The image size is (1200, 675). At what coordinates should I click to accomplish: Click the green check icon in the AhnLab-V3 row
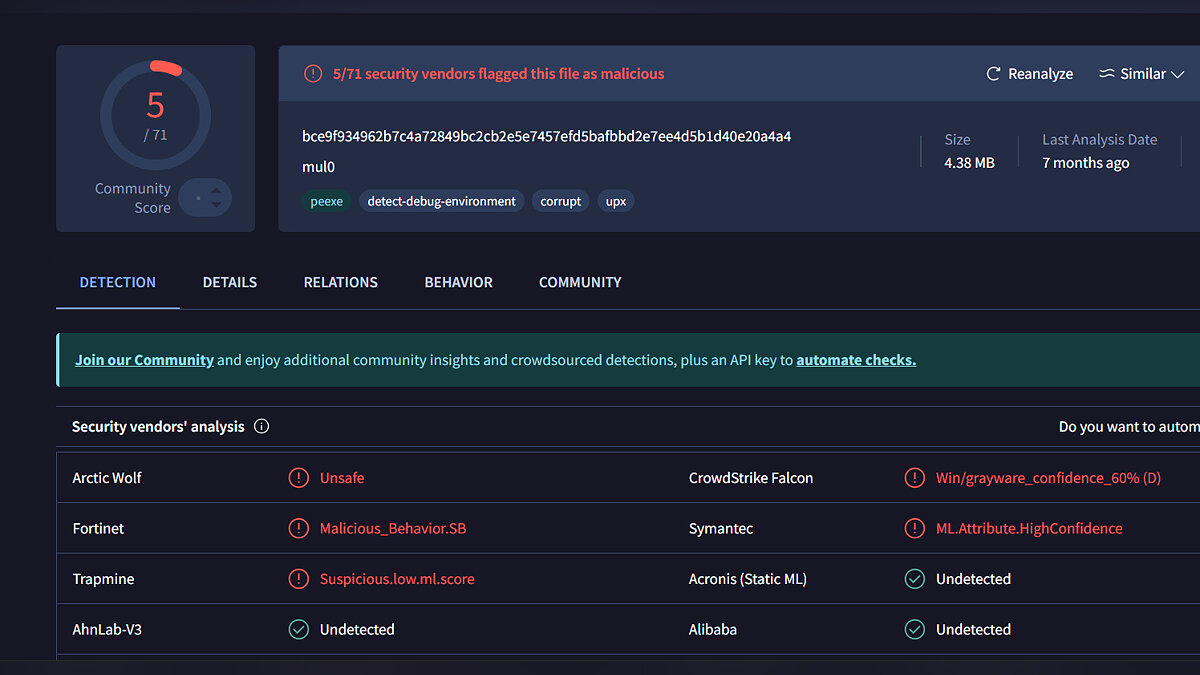[x=298, y=629]
